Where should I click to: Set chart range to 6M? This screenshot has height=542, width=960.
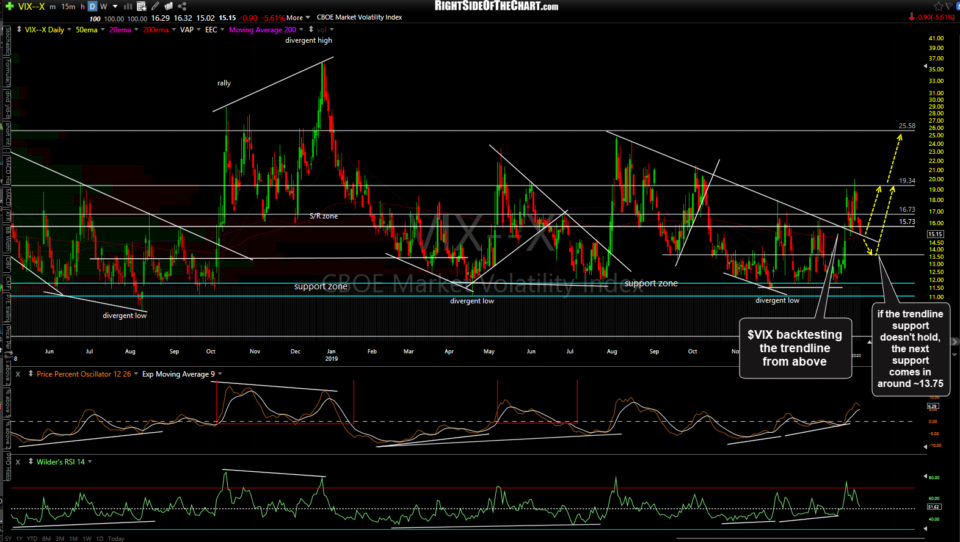[47, 538]
